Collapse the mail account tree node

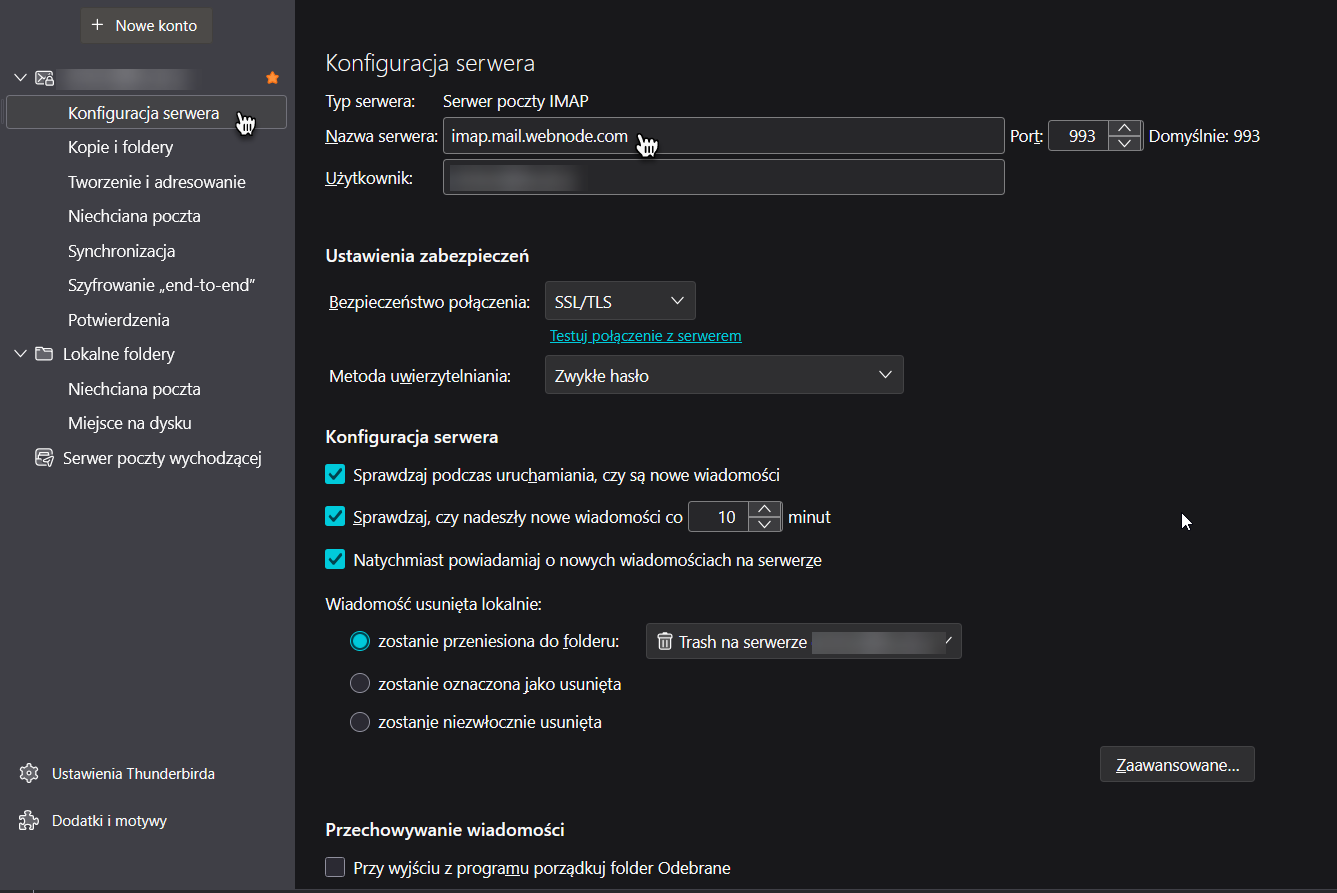tap(20, 77)
